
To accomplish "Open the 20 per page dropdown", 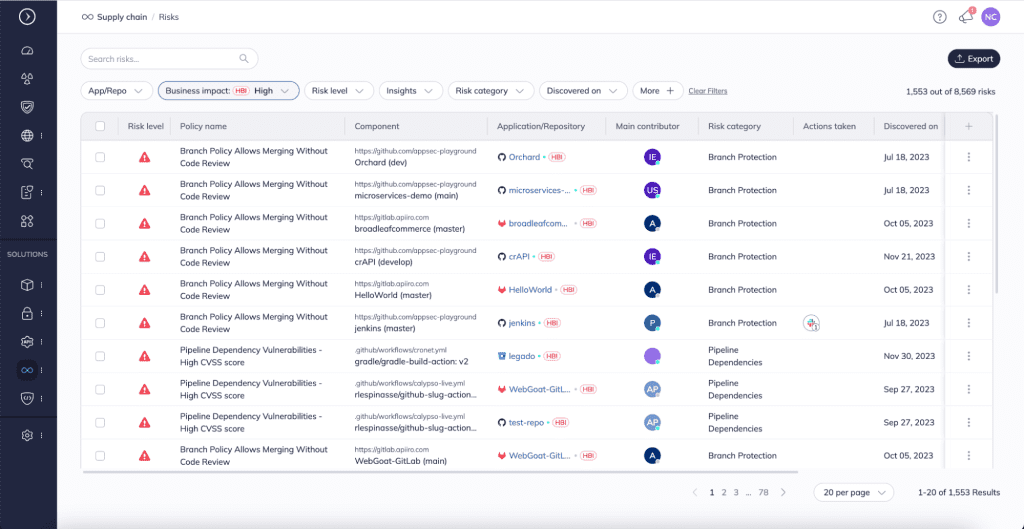I will (854, 493).
